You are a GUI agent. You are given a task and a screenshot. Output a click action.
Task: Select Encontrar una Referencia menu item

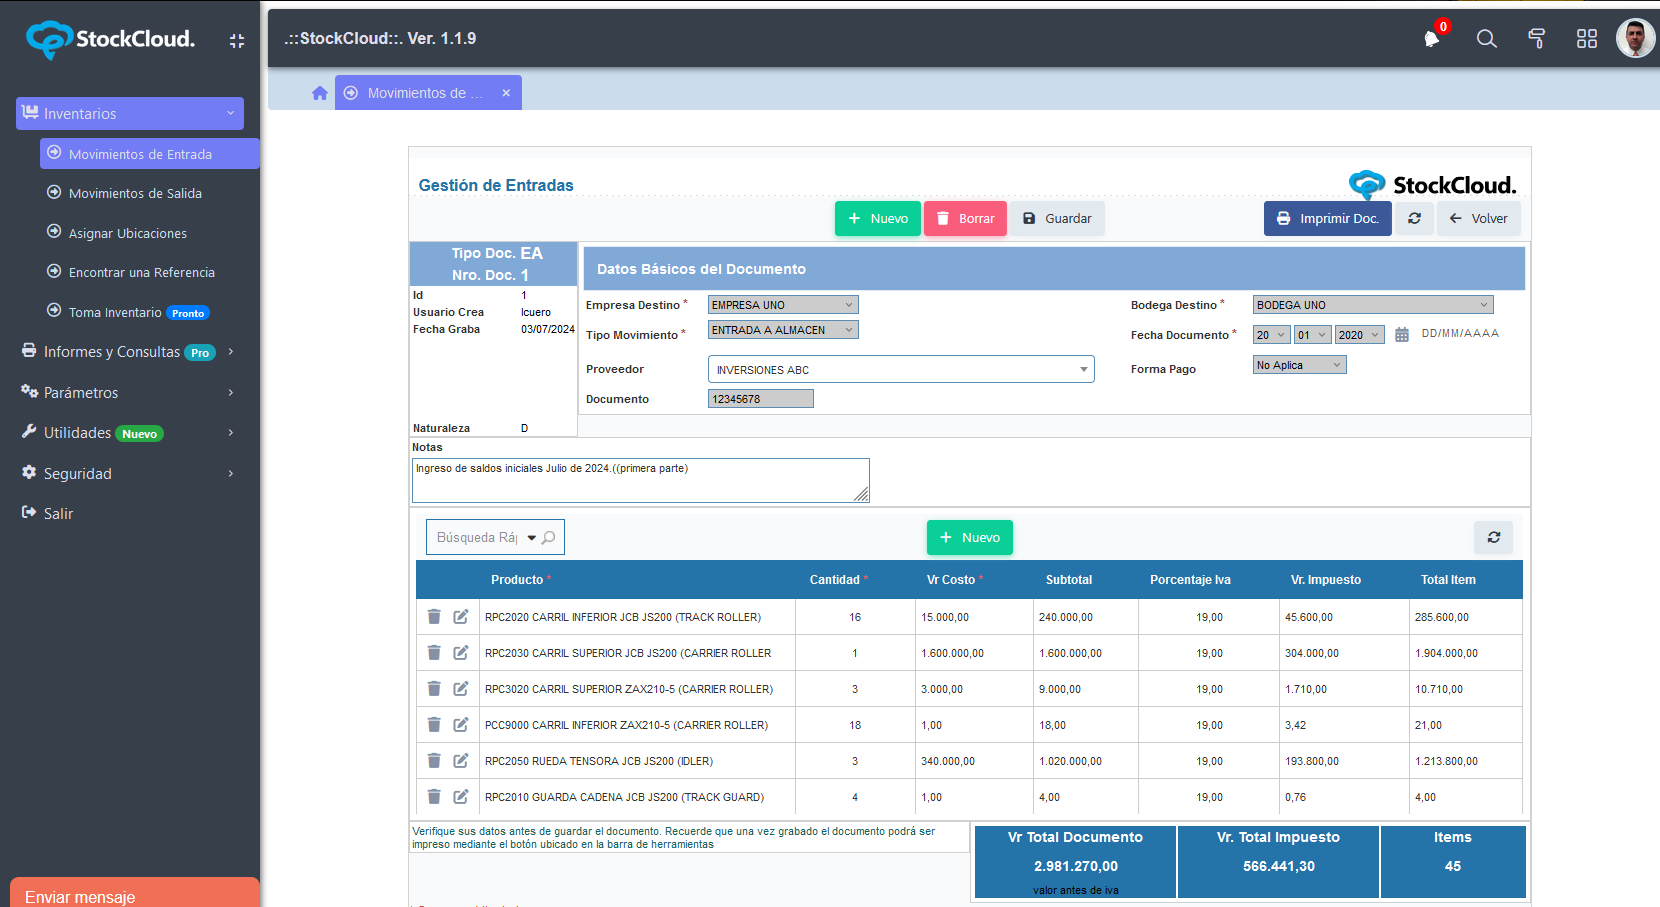(141, 272)
